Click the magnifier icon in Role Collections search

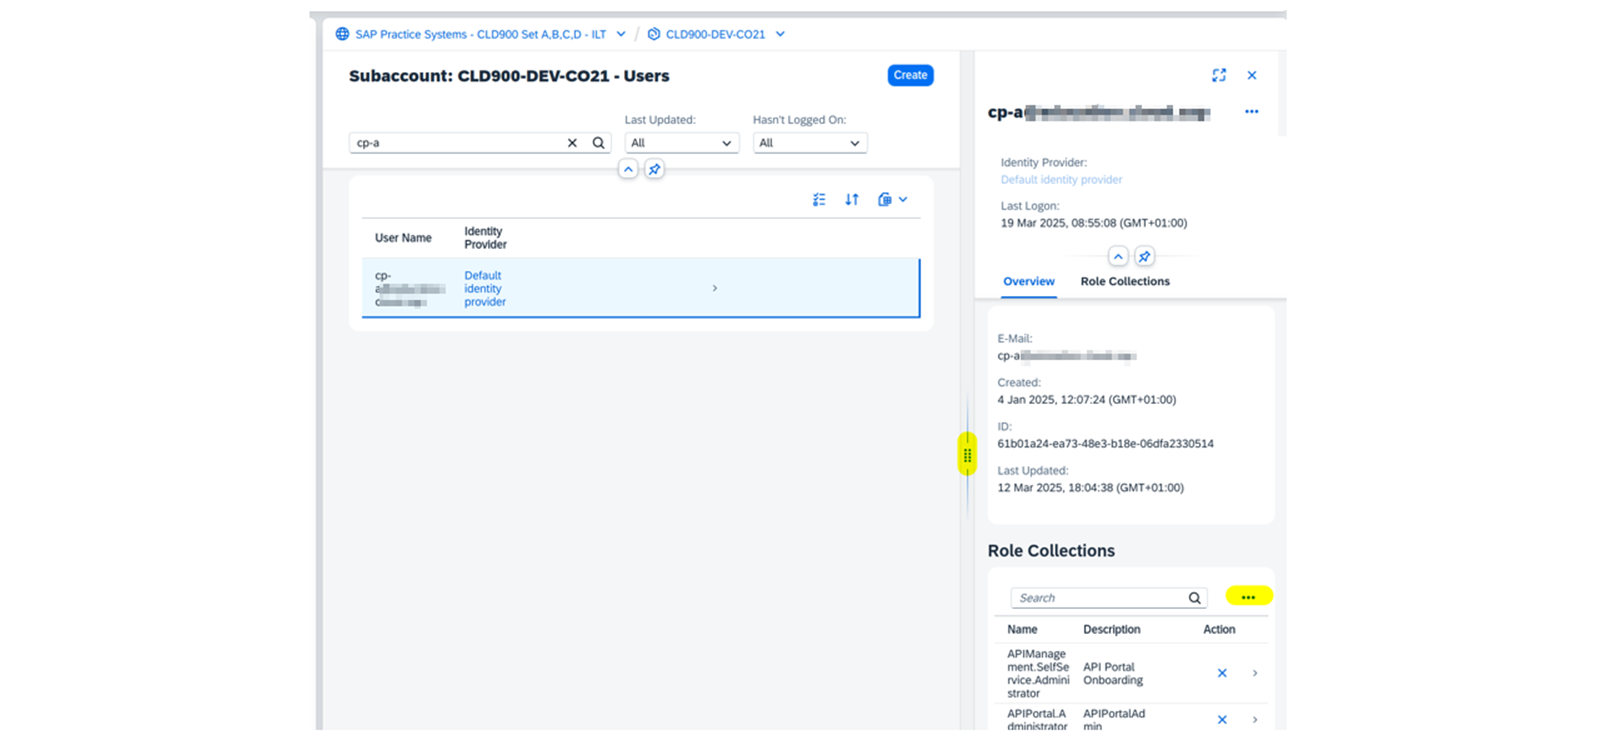(1194, 598)
